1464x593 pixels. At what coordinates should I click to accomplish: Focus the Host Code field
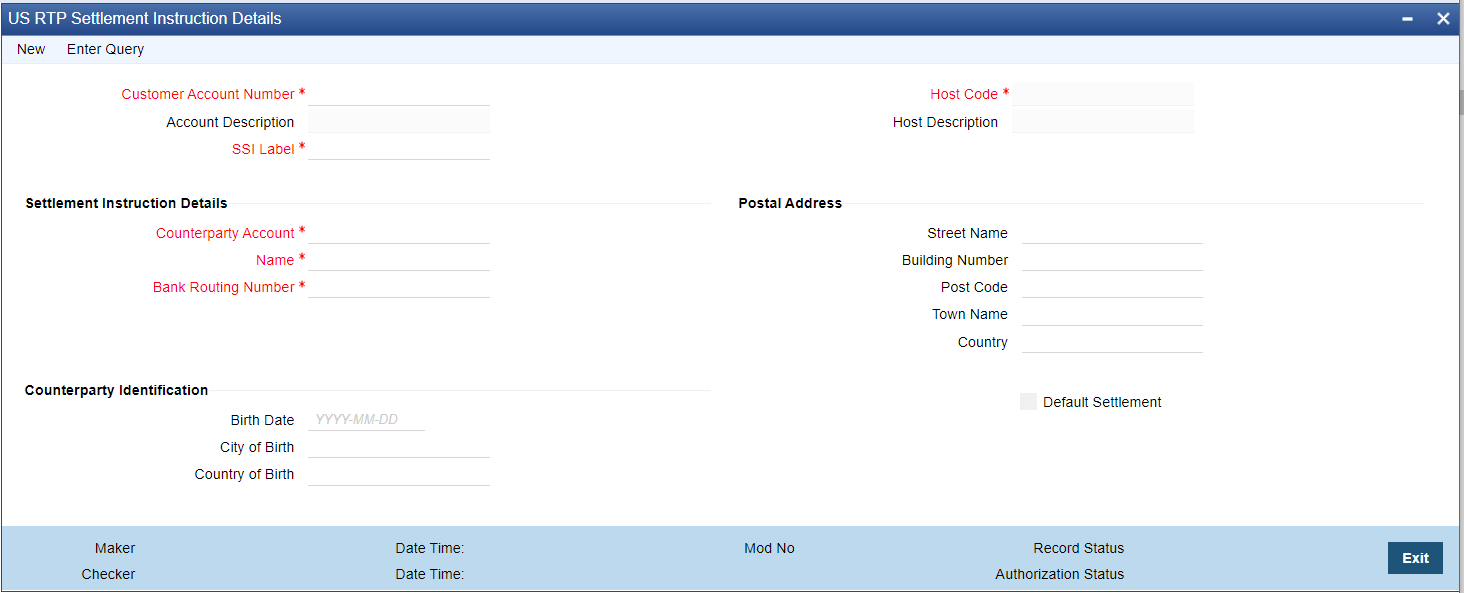[x=1103, y=94]
